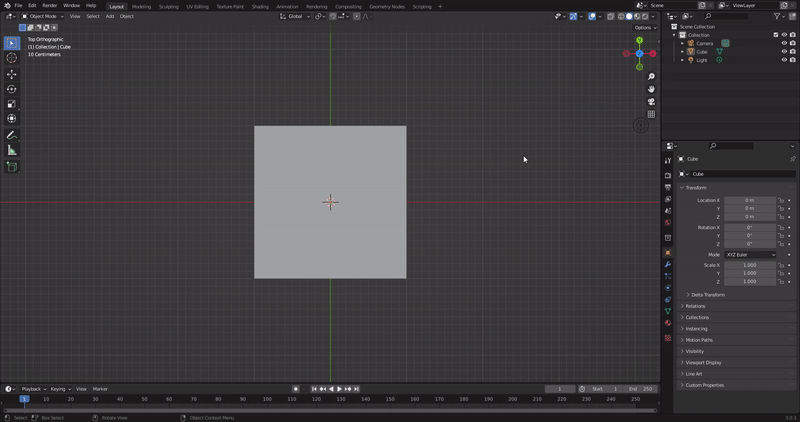Switch to the Shading workspace tab
Viewport: 800px width, 422px height.
pos(260,7)
